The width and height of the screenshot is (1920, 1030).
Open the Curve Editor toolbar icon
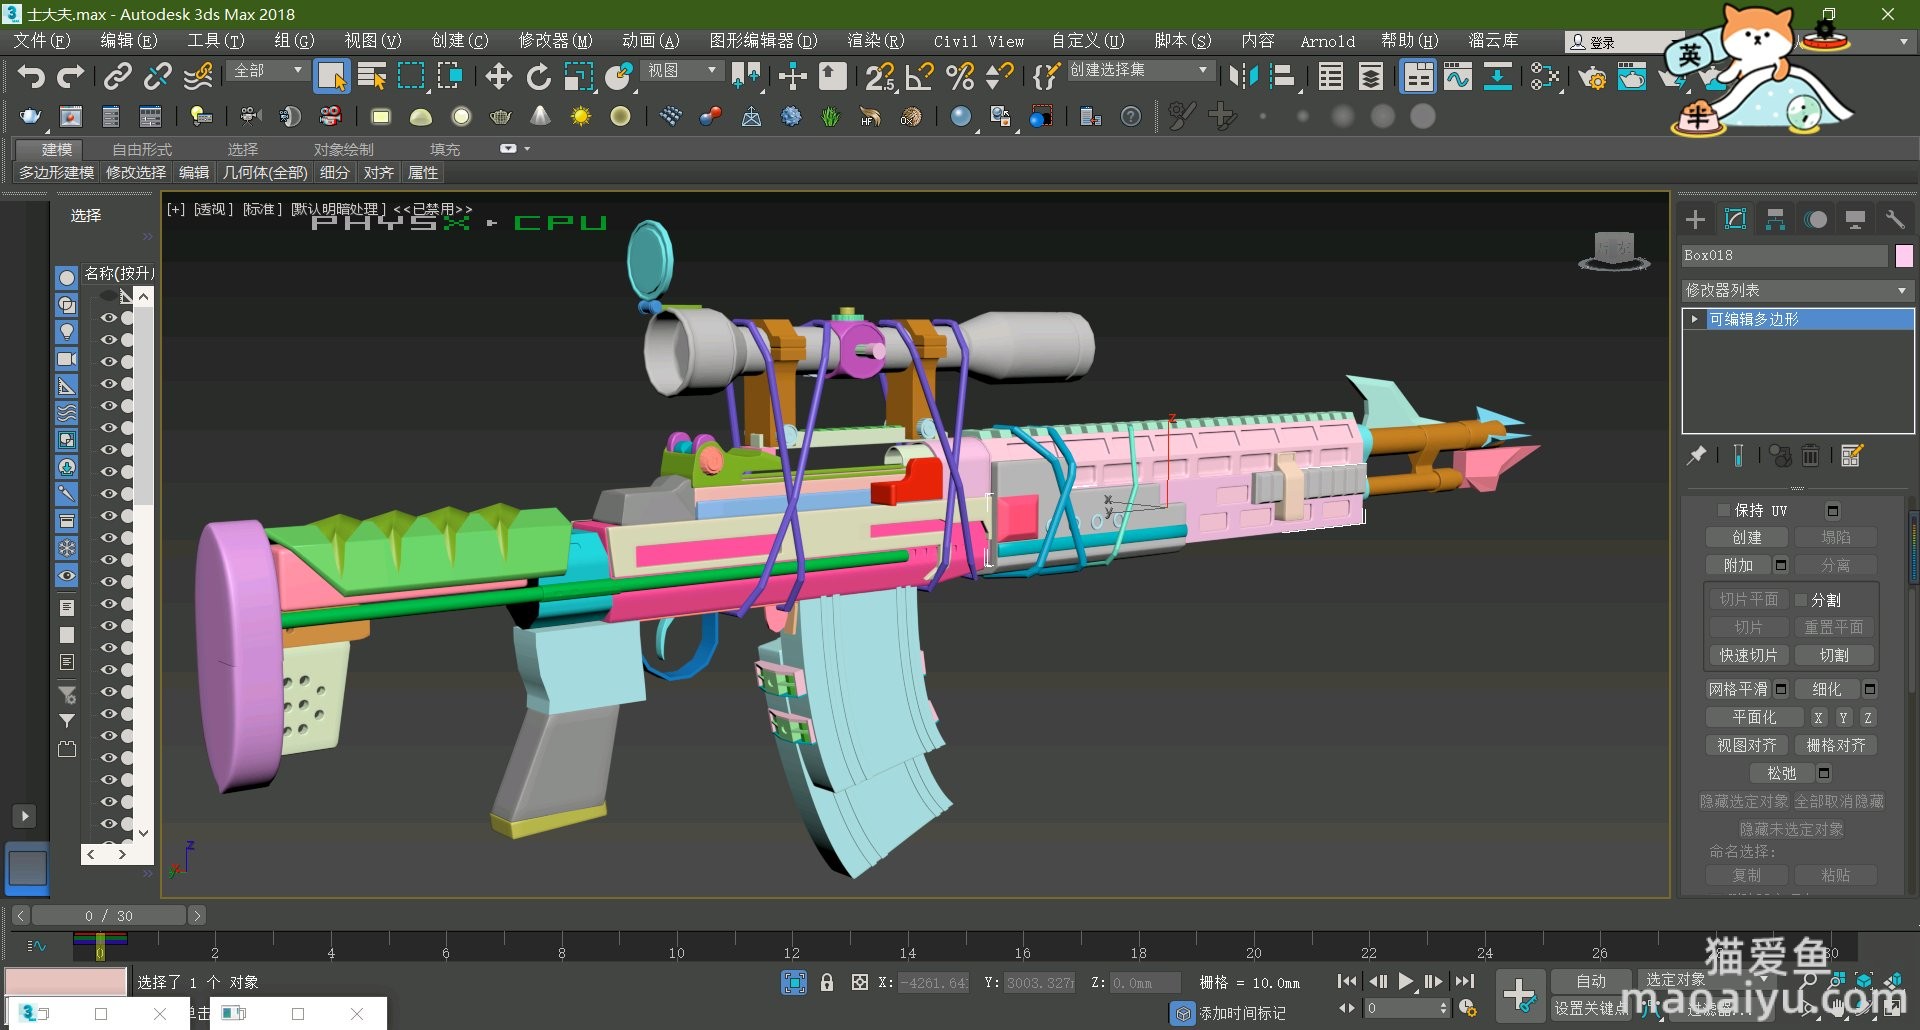[x=1457, y=77]
